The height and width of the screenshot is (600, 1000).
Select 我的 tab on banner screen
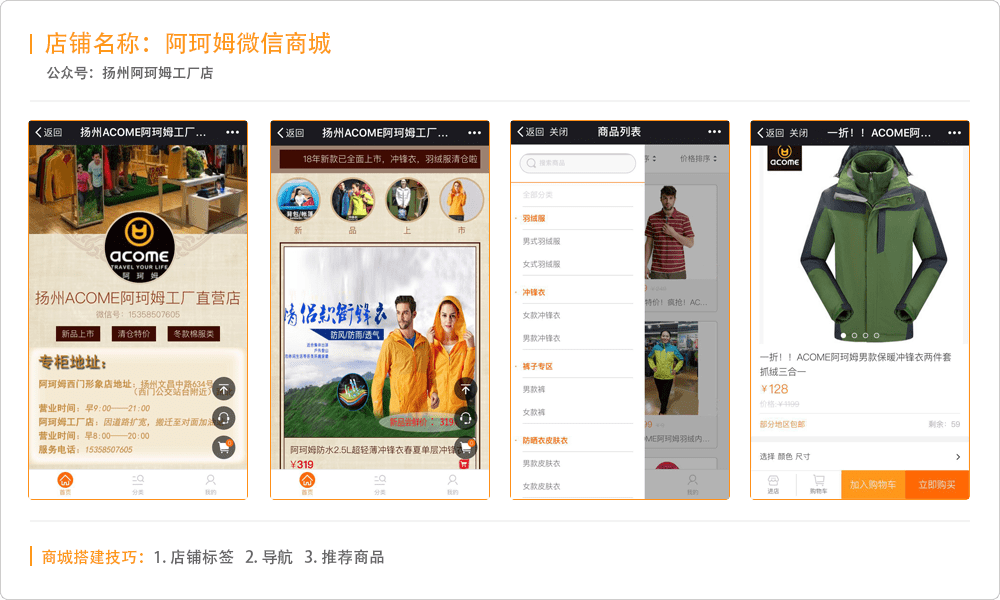click(x=452, y=484)
